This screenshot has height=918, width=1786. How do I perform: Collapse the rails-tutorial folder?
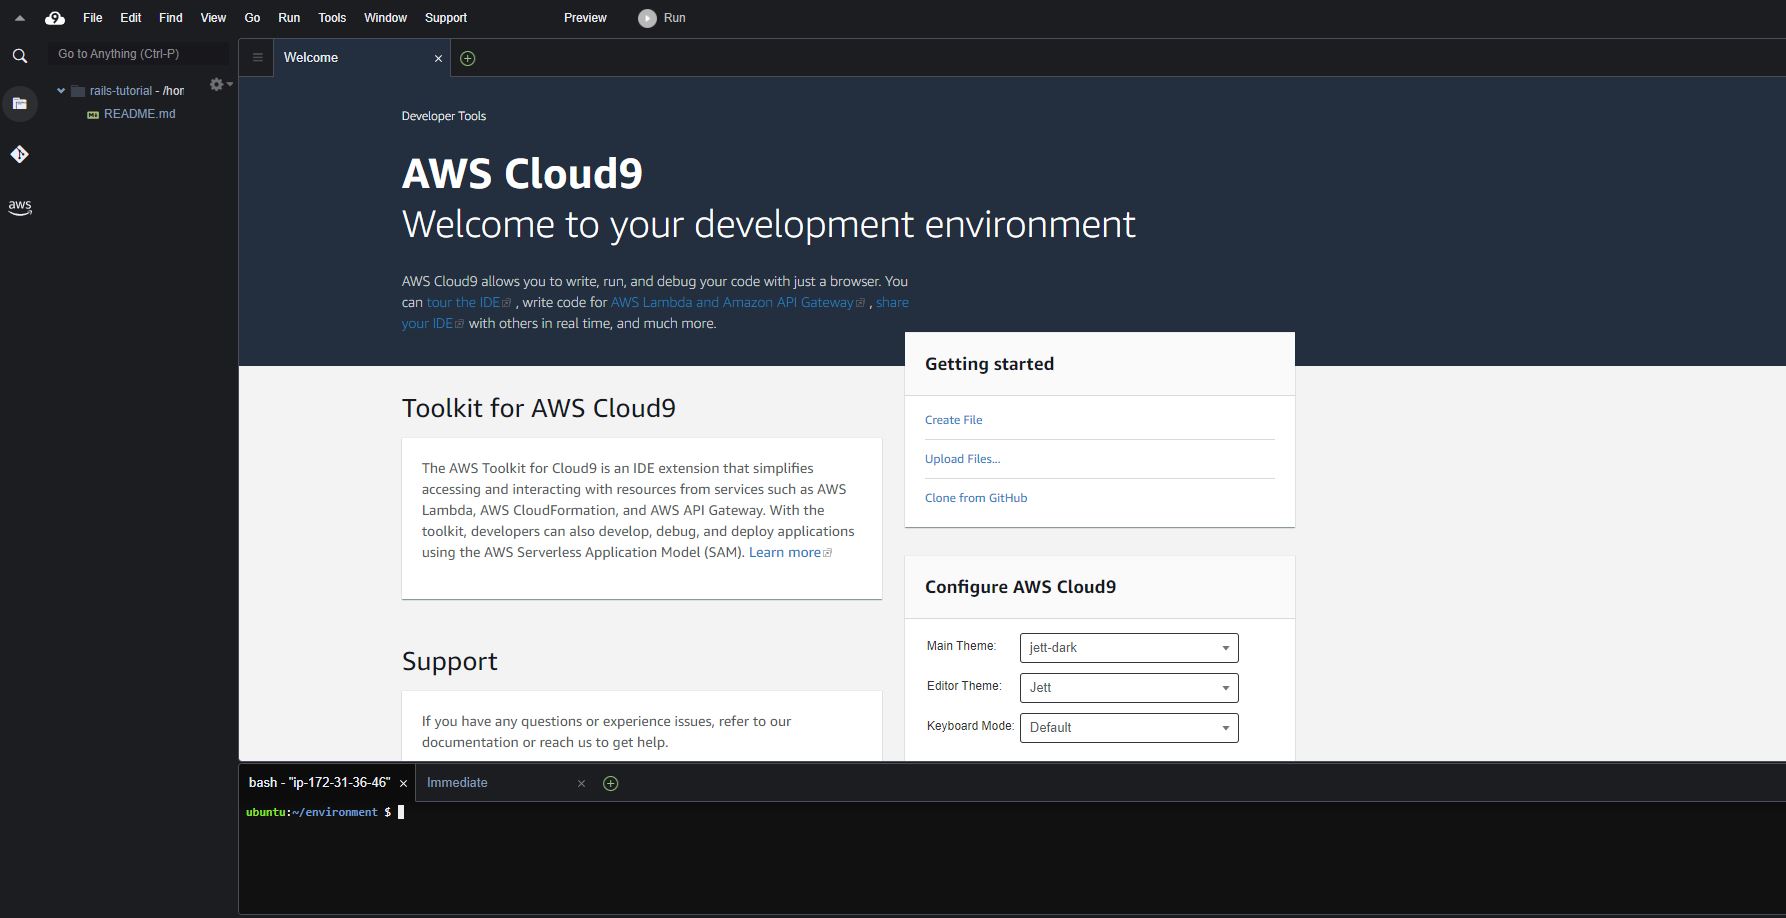(x=61, y=91)
